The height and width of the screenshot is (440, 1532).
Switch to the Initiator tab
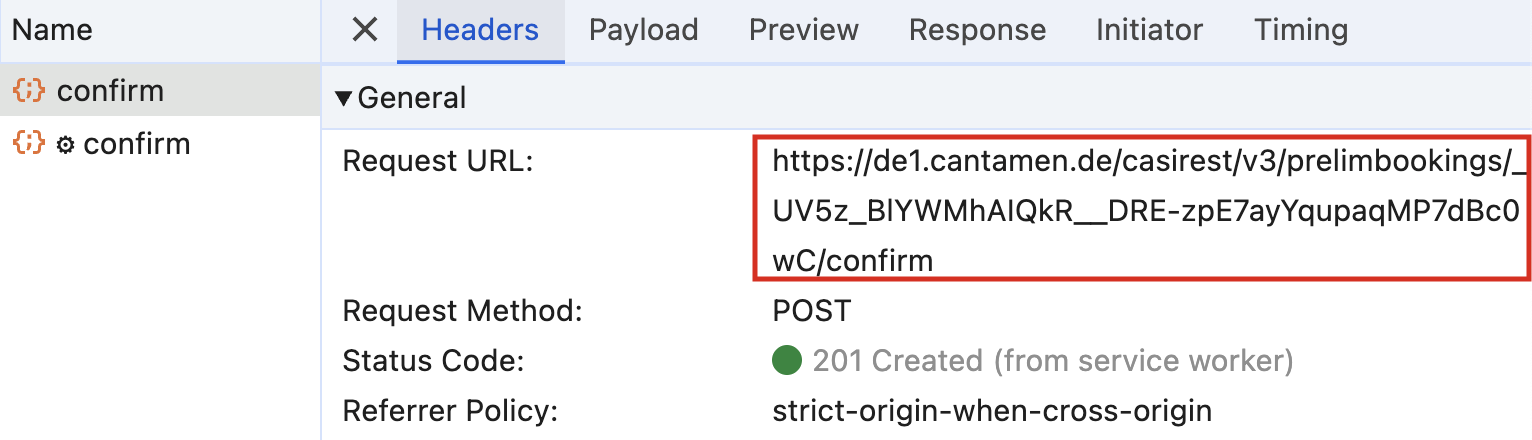(1150, 30)
